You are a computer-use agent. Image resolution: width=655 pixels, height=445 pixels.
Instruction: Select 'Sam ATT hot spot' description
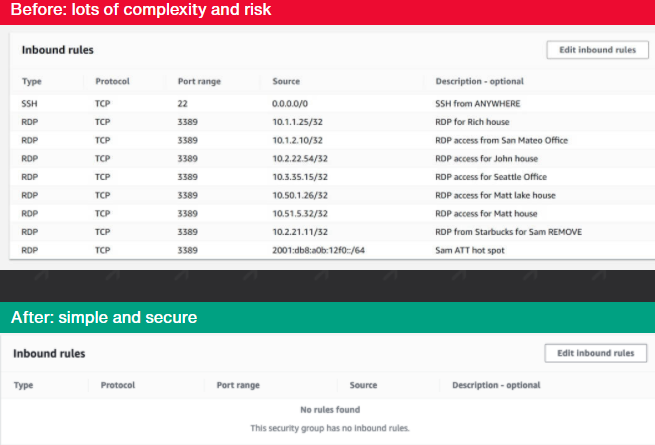click(470, 250)
